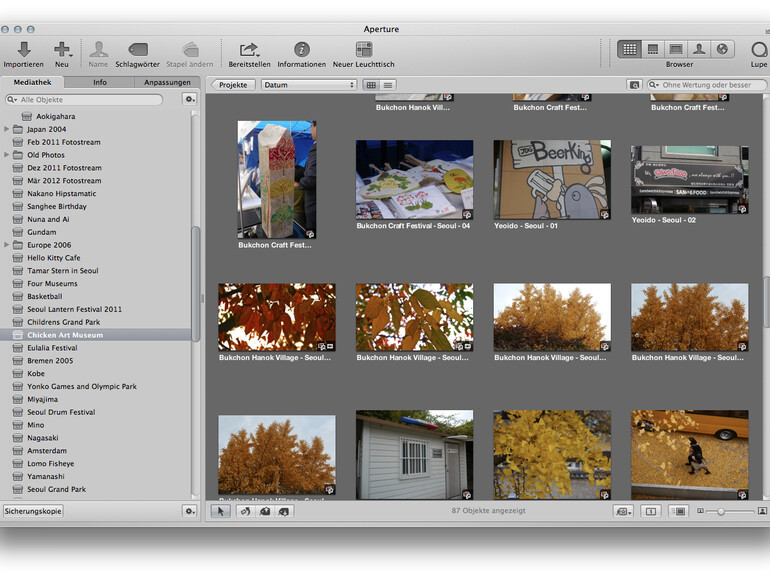Click the Sicherungskopie button
770x578 pixels.
click(x=33, y=511)
